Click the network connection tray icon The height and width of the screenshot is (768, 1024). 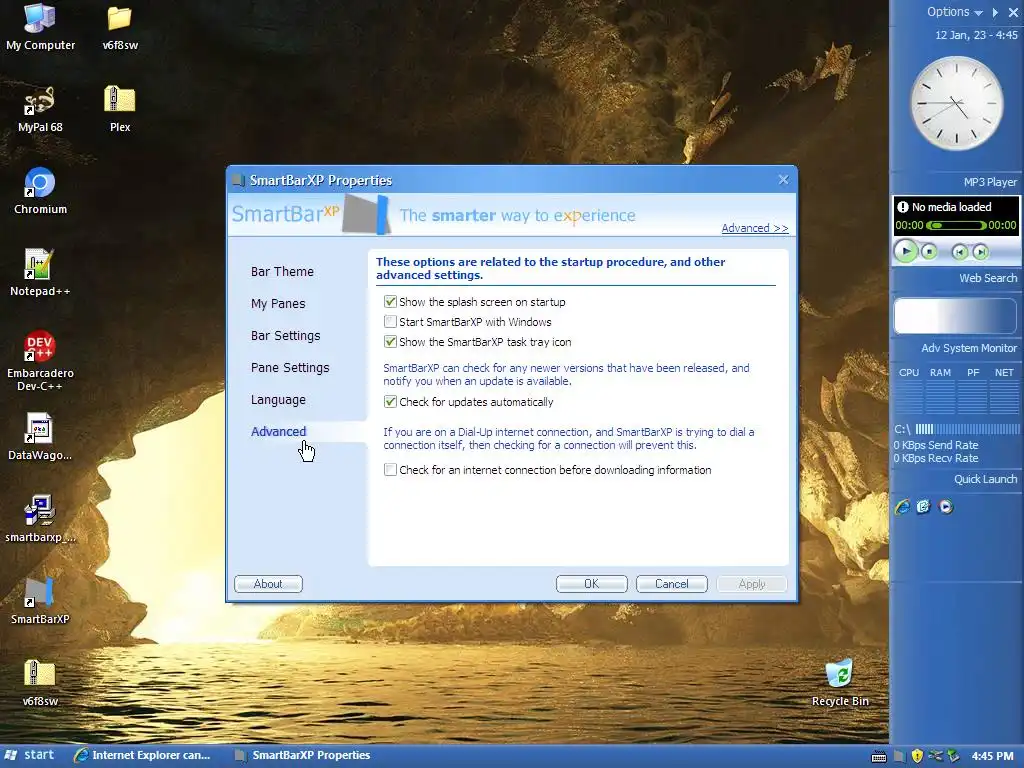point(935,756)
